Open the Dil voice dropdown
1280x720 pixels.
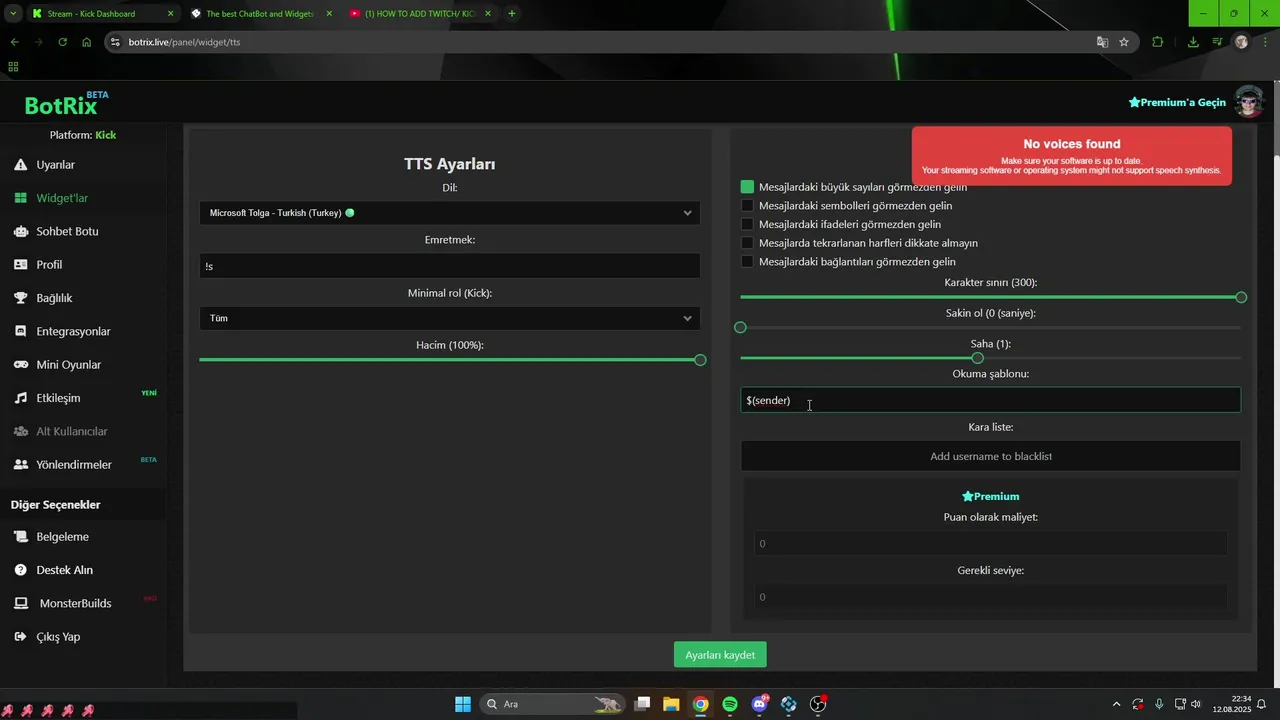click(x=450, y=213)
